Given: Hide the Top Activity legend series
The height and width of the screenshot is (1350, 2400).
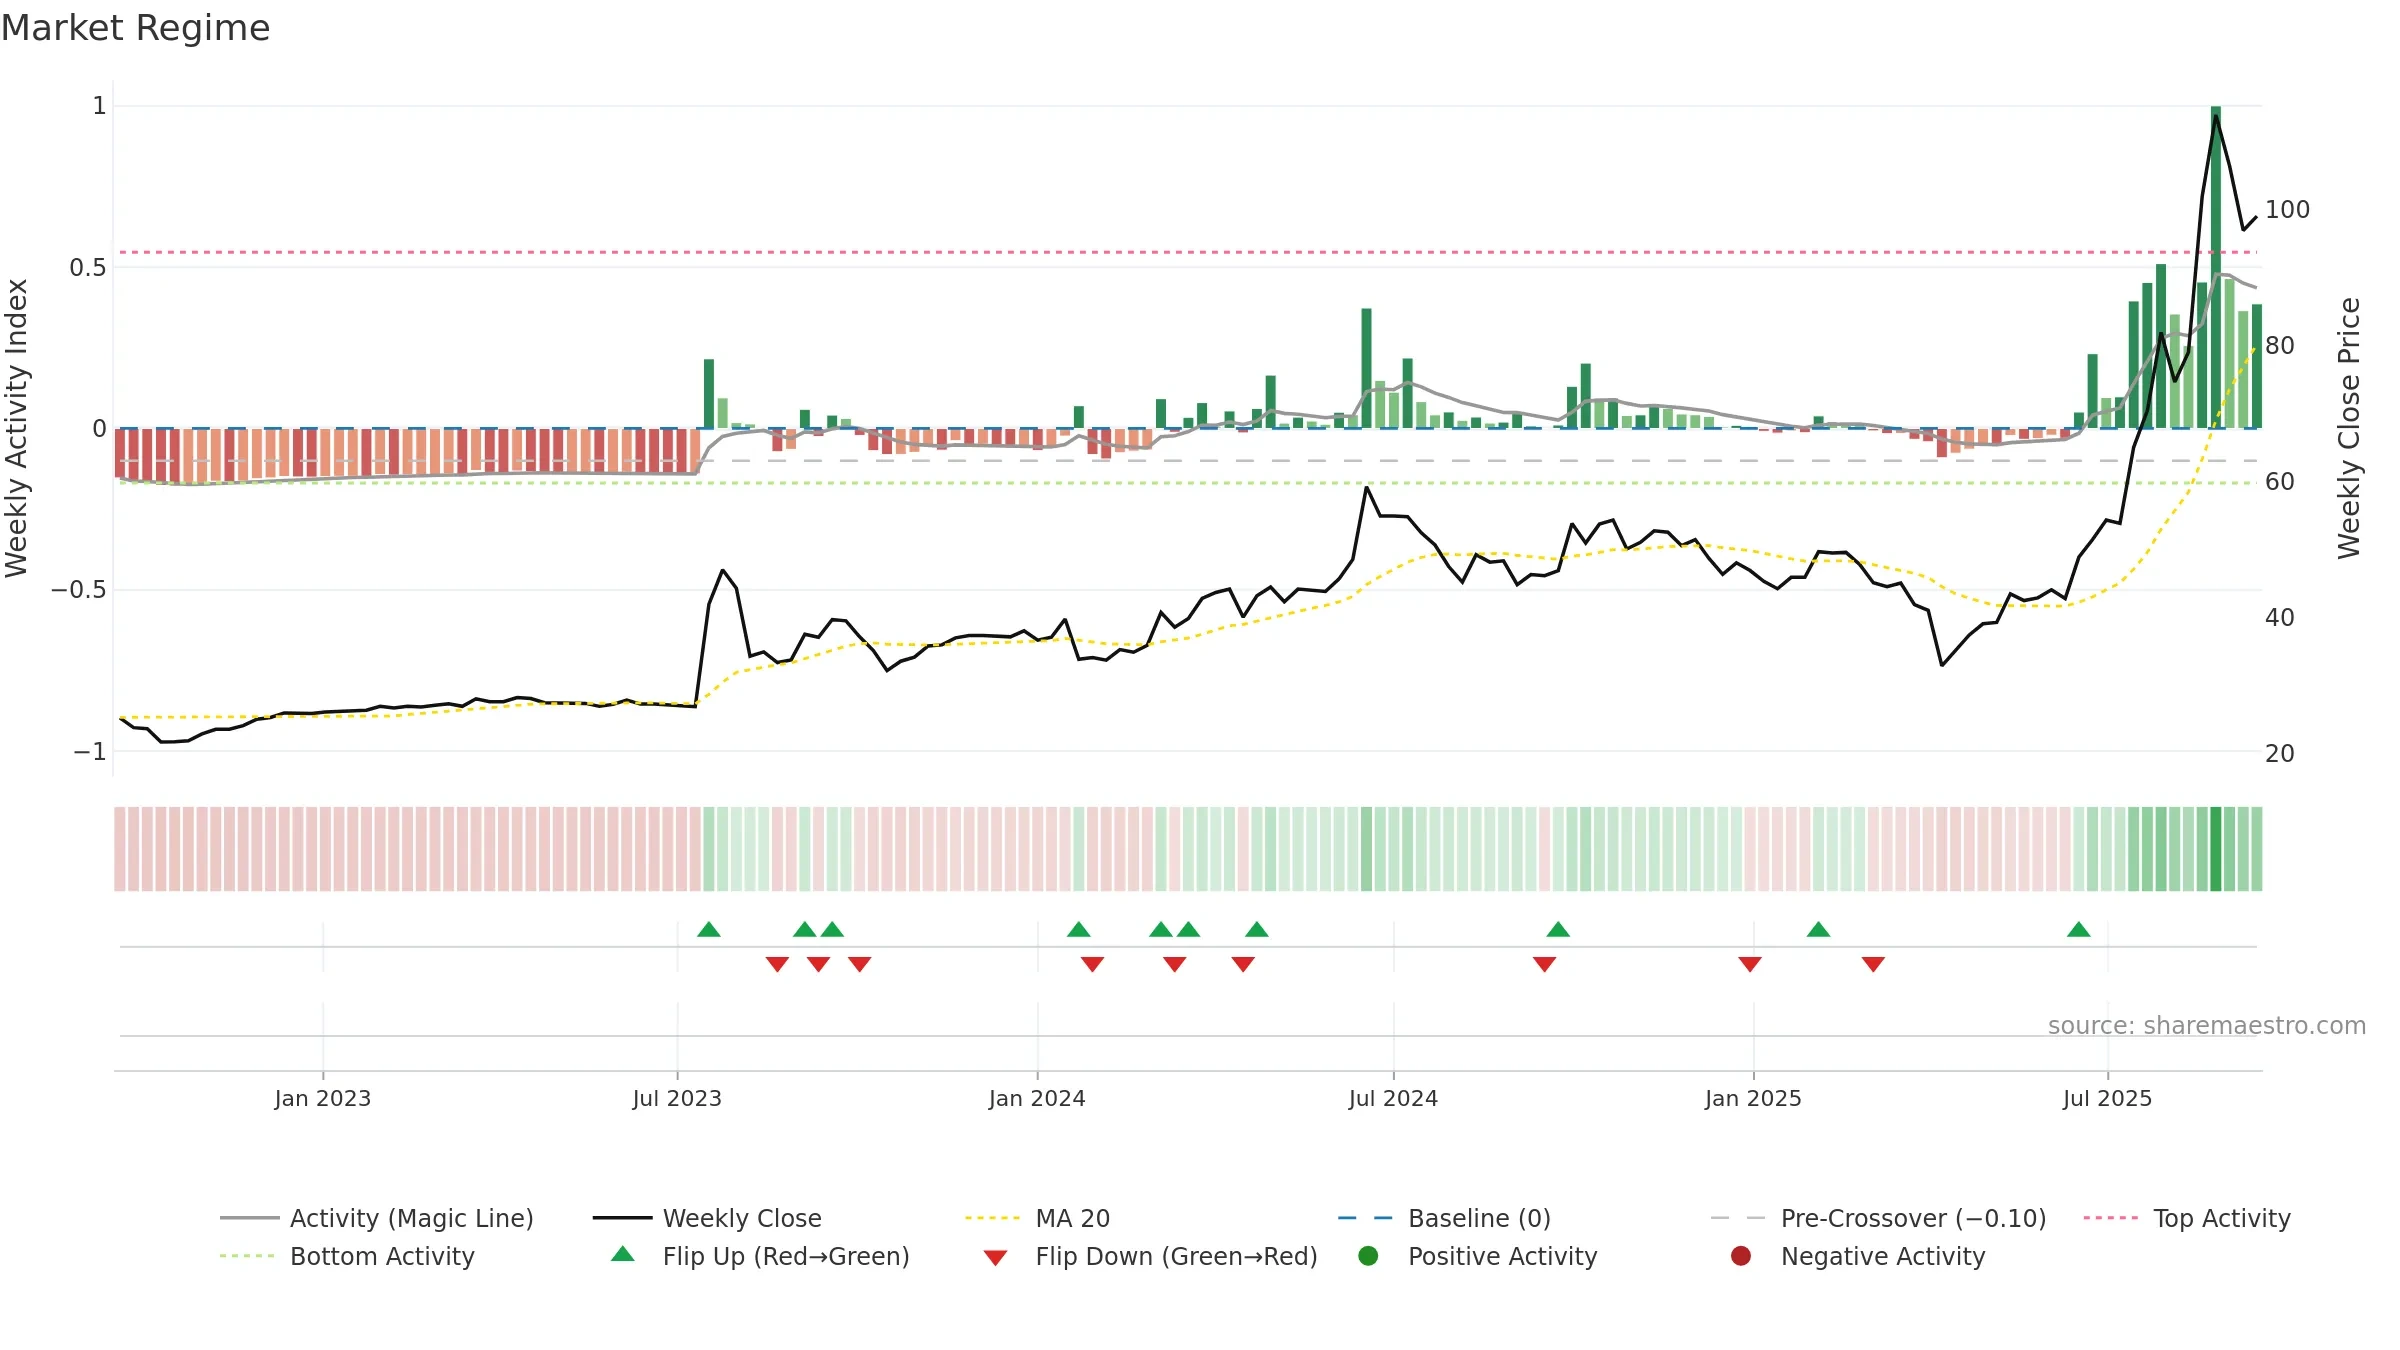Looking at the screenshot, I should click(2187, 1218).
